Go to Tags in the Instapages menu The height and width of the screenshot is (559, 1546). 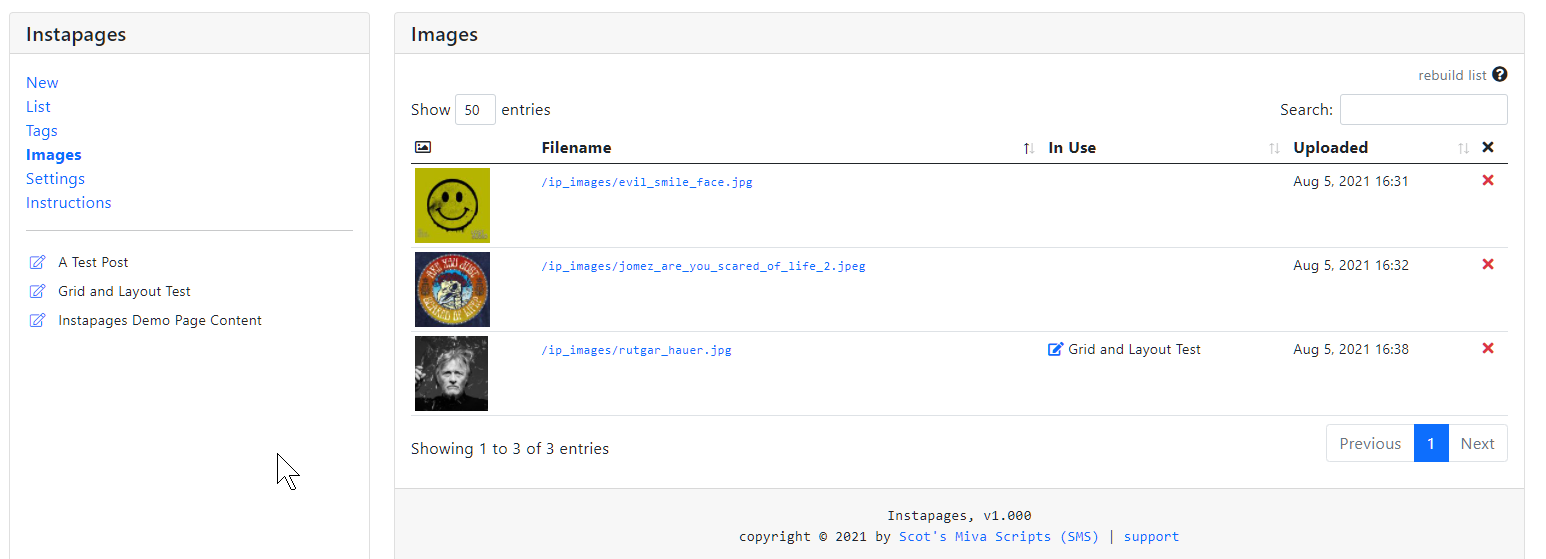[x=42, y=131]
